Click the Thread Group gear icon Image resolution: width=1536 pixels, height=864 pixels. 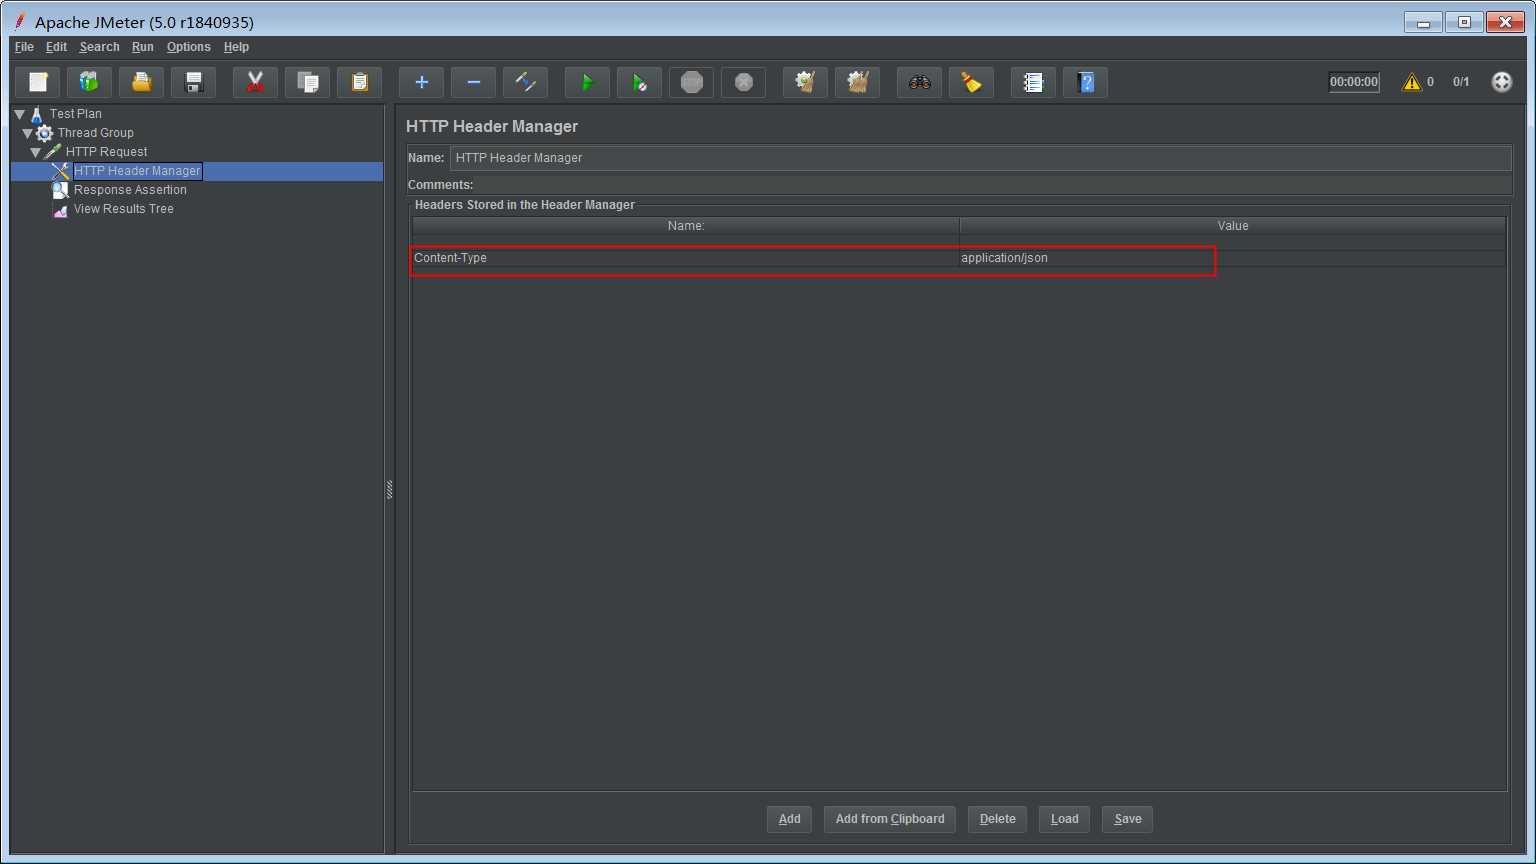[45, 133]
